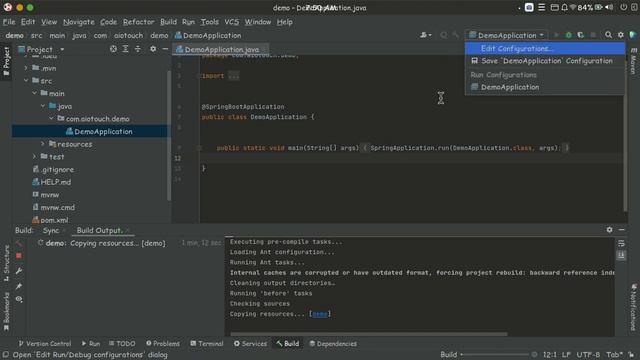Click the wrench icon in Build panel

click(19, 271)
